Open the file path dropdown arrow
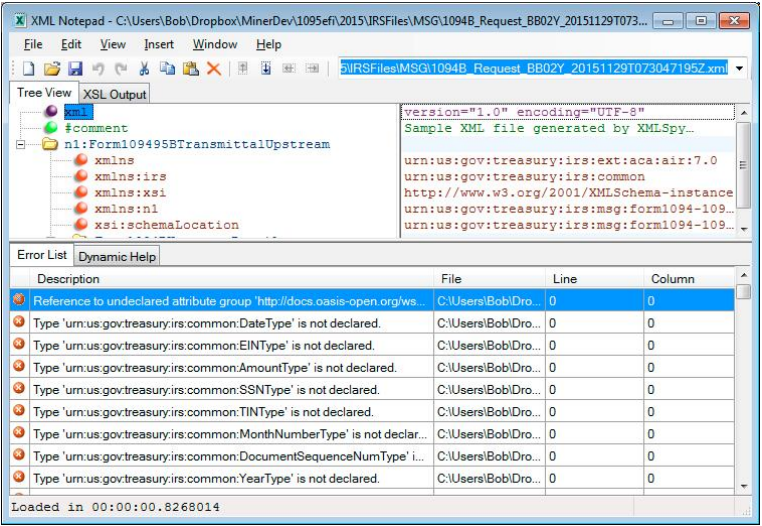Image resolution: width=762 pixels, height=526 pixels. point(740,69)
